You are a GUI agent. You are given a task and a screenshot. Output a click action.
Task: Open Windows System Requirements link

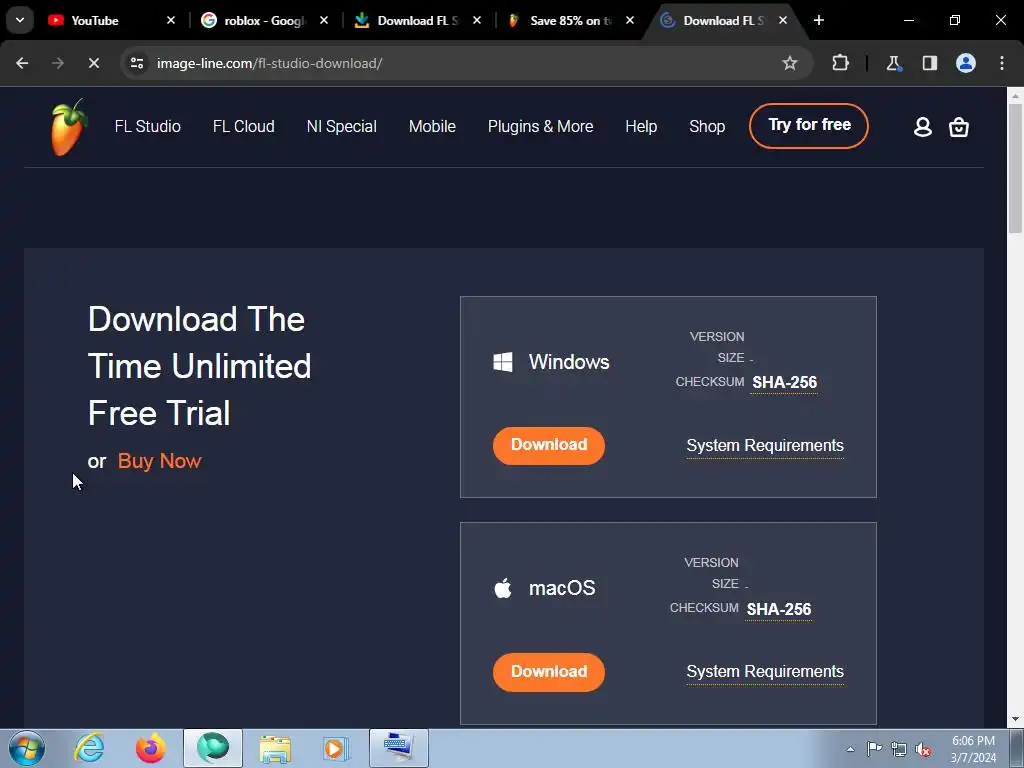[765, 445]
